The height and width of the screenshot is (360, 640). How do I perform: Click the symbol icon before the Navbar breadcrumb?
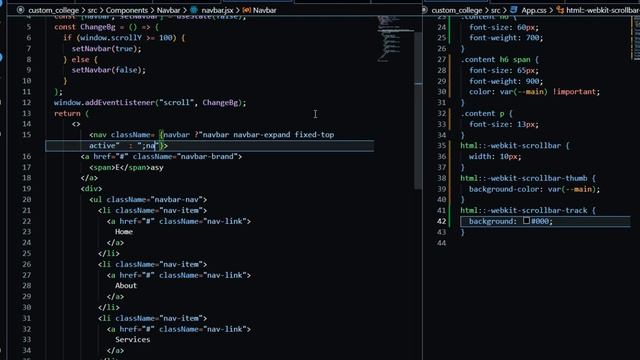click(x=247, y=10)
